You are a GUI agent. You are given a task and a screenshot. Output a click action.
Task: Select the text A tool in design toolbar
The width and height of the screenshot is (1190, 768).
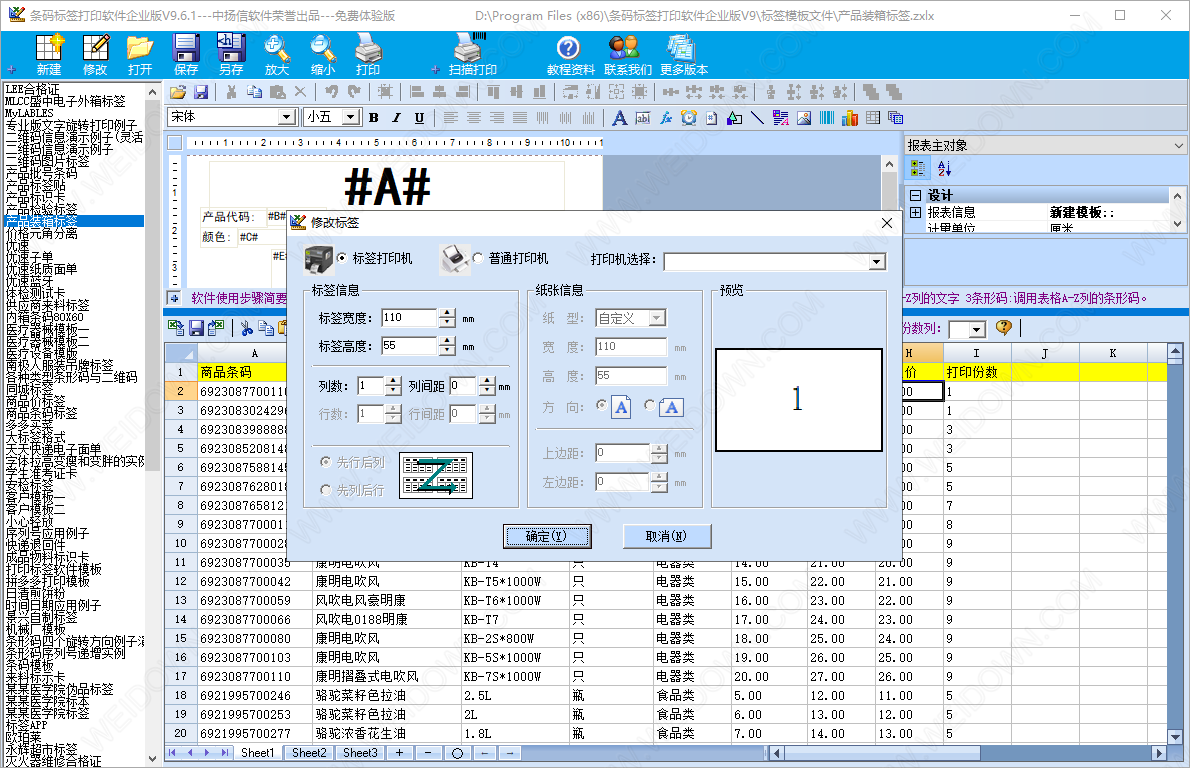click(619, 118)
